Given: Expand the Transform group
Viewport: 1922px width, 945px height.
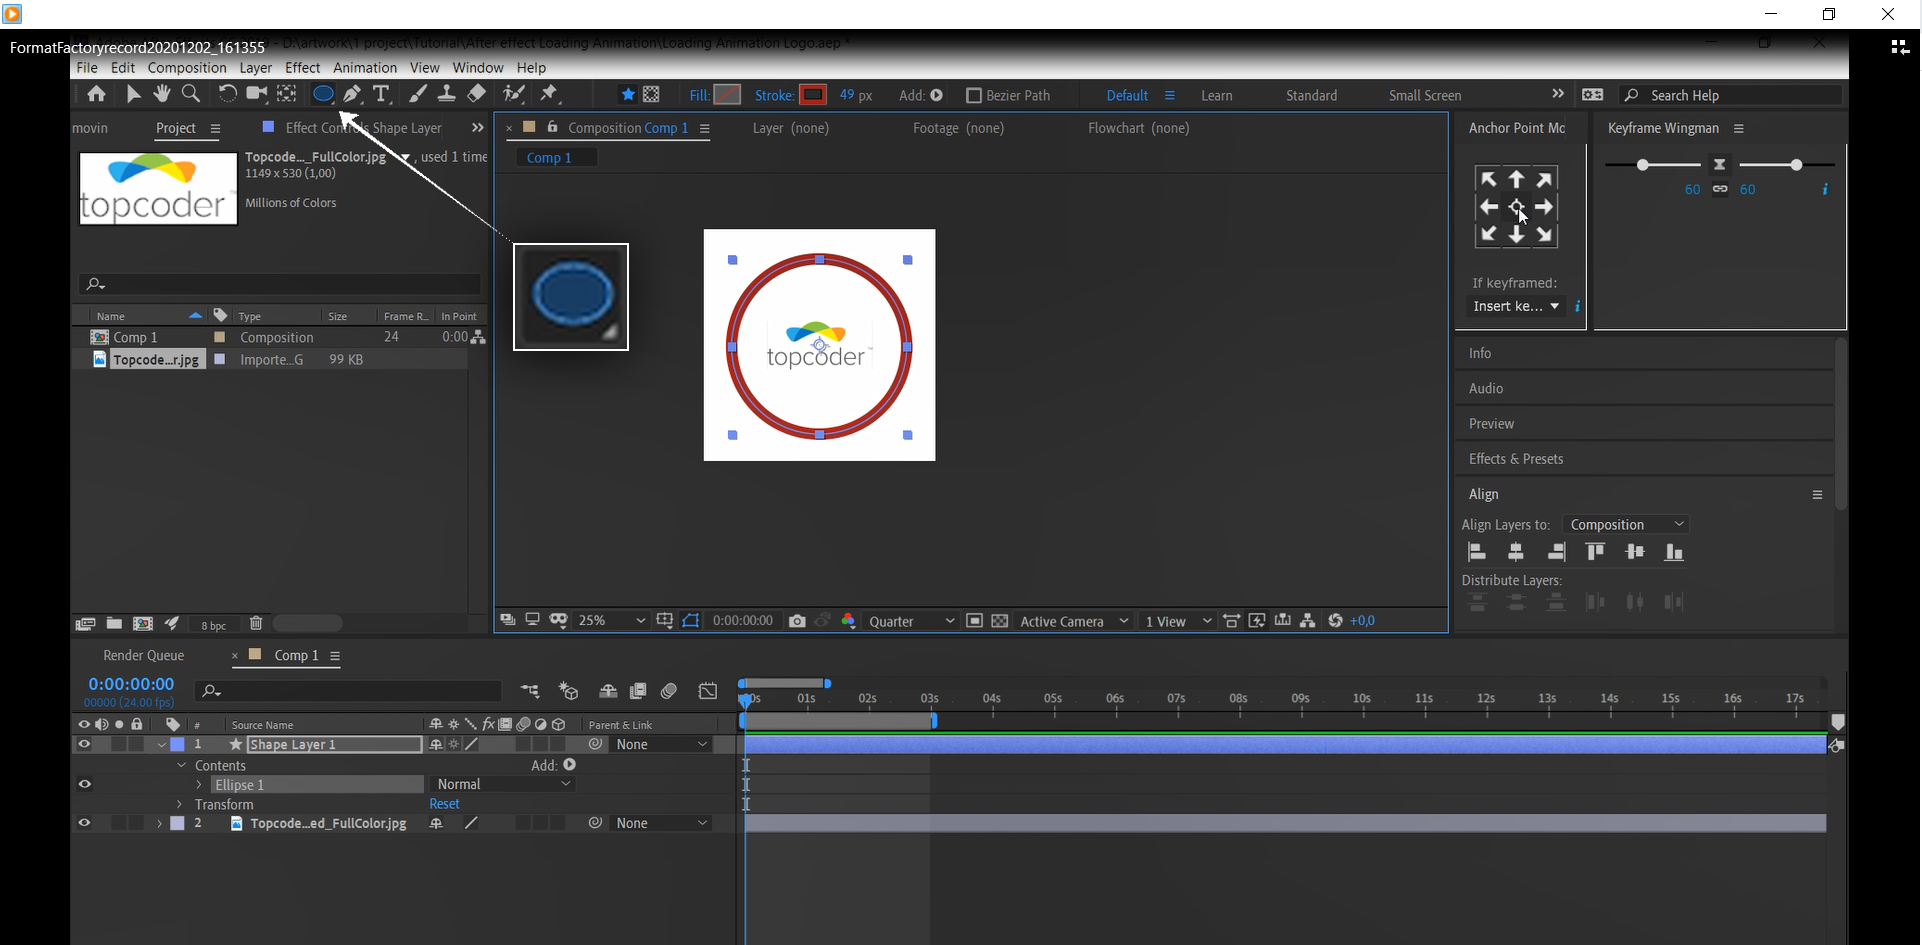Looking at the screenshot, I should (x=180, y=804).
